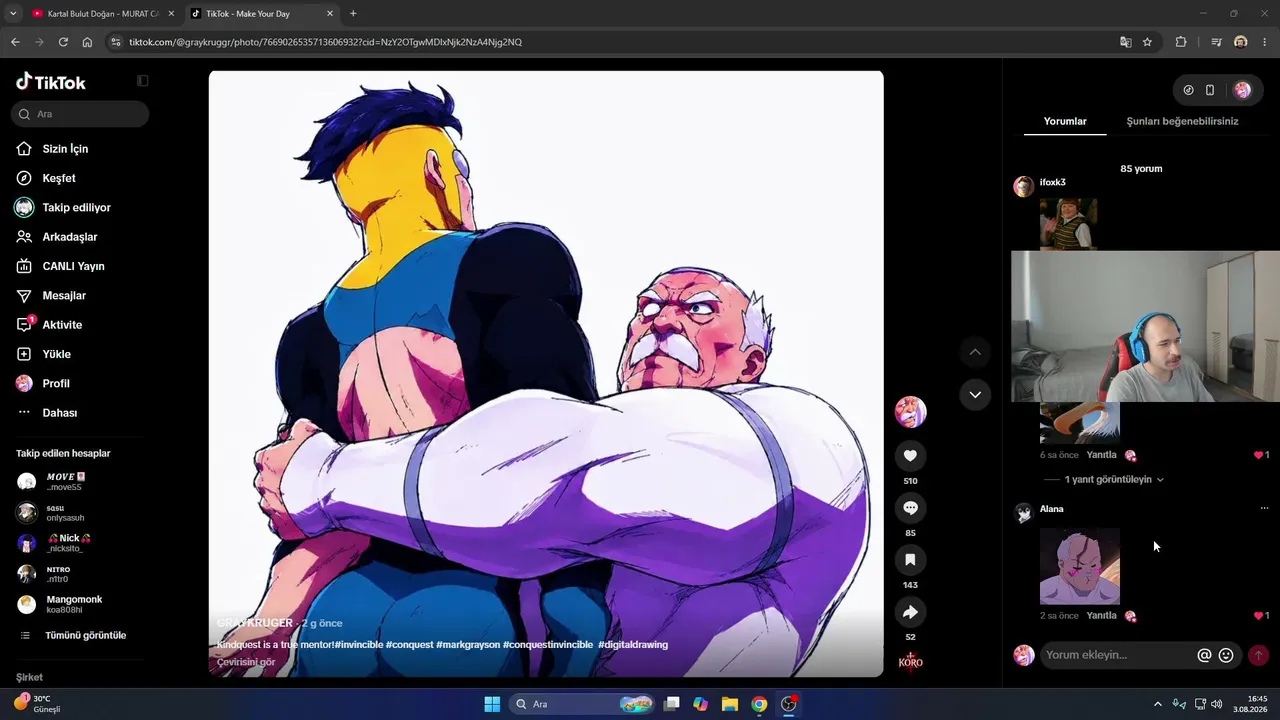Open GRAYKRUGER creator name link
This screenshot has height=720, width=1280.
point(255,623)
